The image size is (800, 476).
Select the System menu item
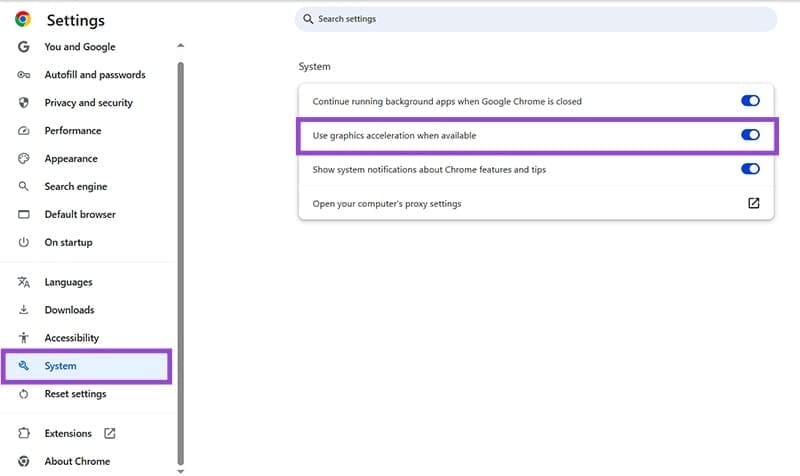(87, 366)
